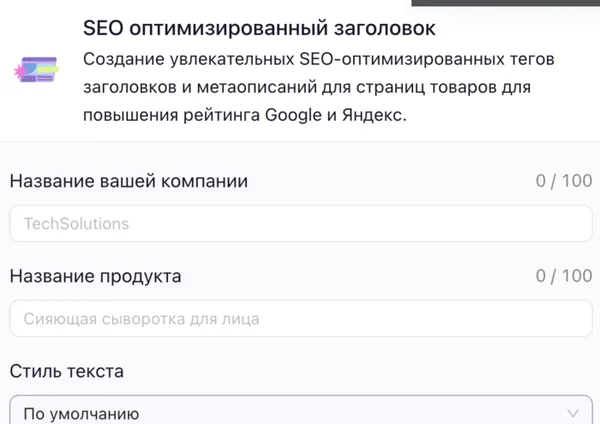Click the "Стиль текста" label
Viewport: 600px width, 424px height.
pyautogui.click(x=67, y=371)
